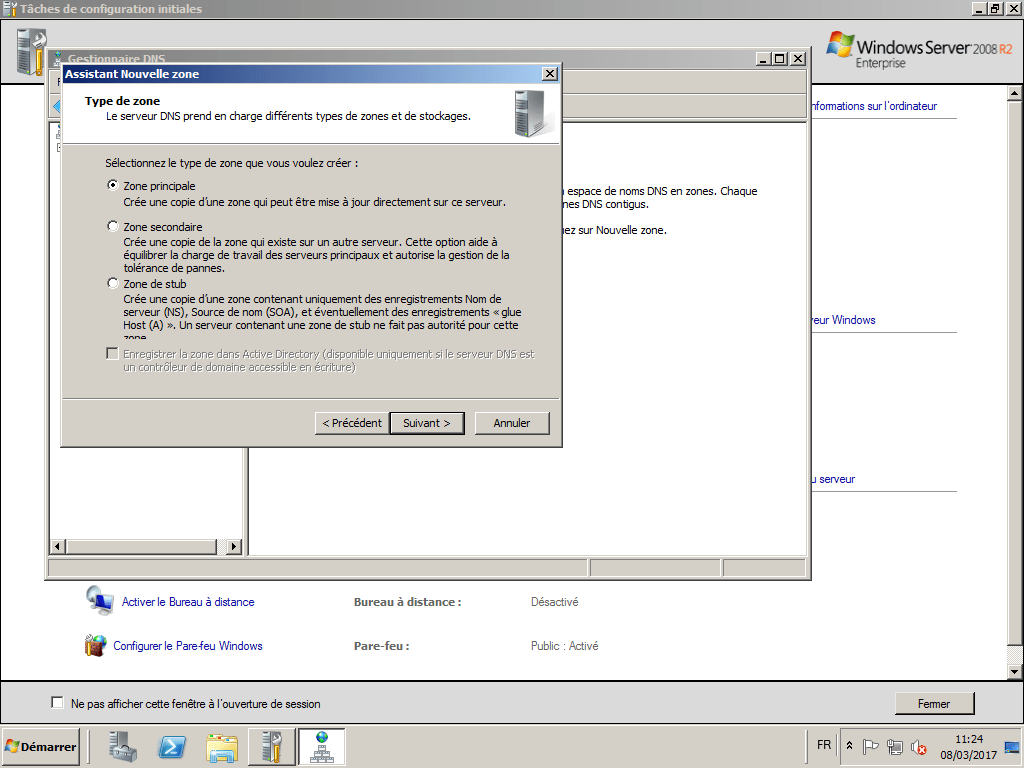The width and height of the screenshot is (1024, 768).
Task: Select the Zone secondaire radio button
Action: [113, 226]
